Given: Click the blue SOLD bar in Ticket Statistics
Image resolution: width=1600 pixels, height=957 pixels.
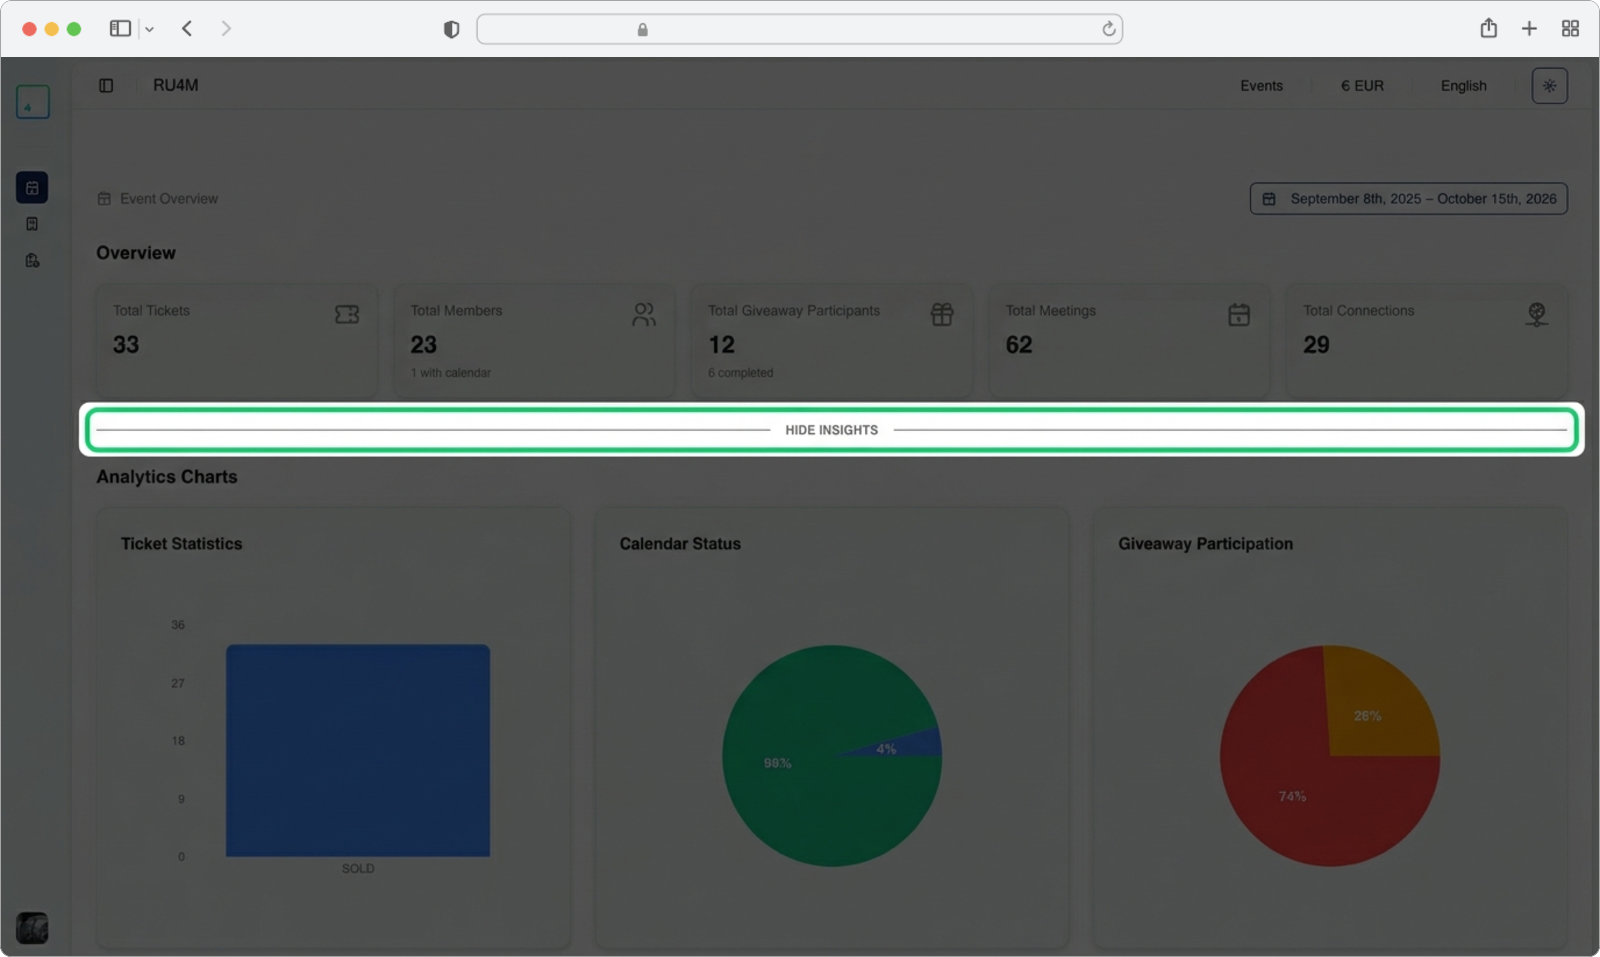Looking at the screenshot, I should click(358, 750).
